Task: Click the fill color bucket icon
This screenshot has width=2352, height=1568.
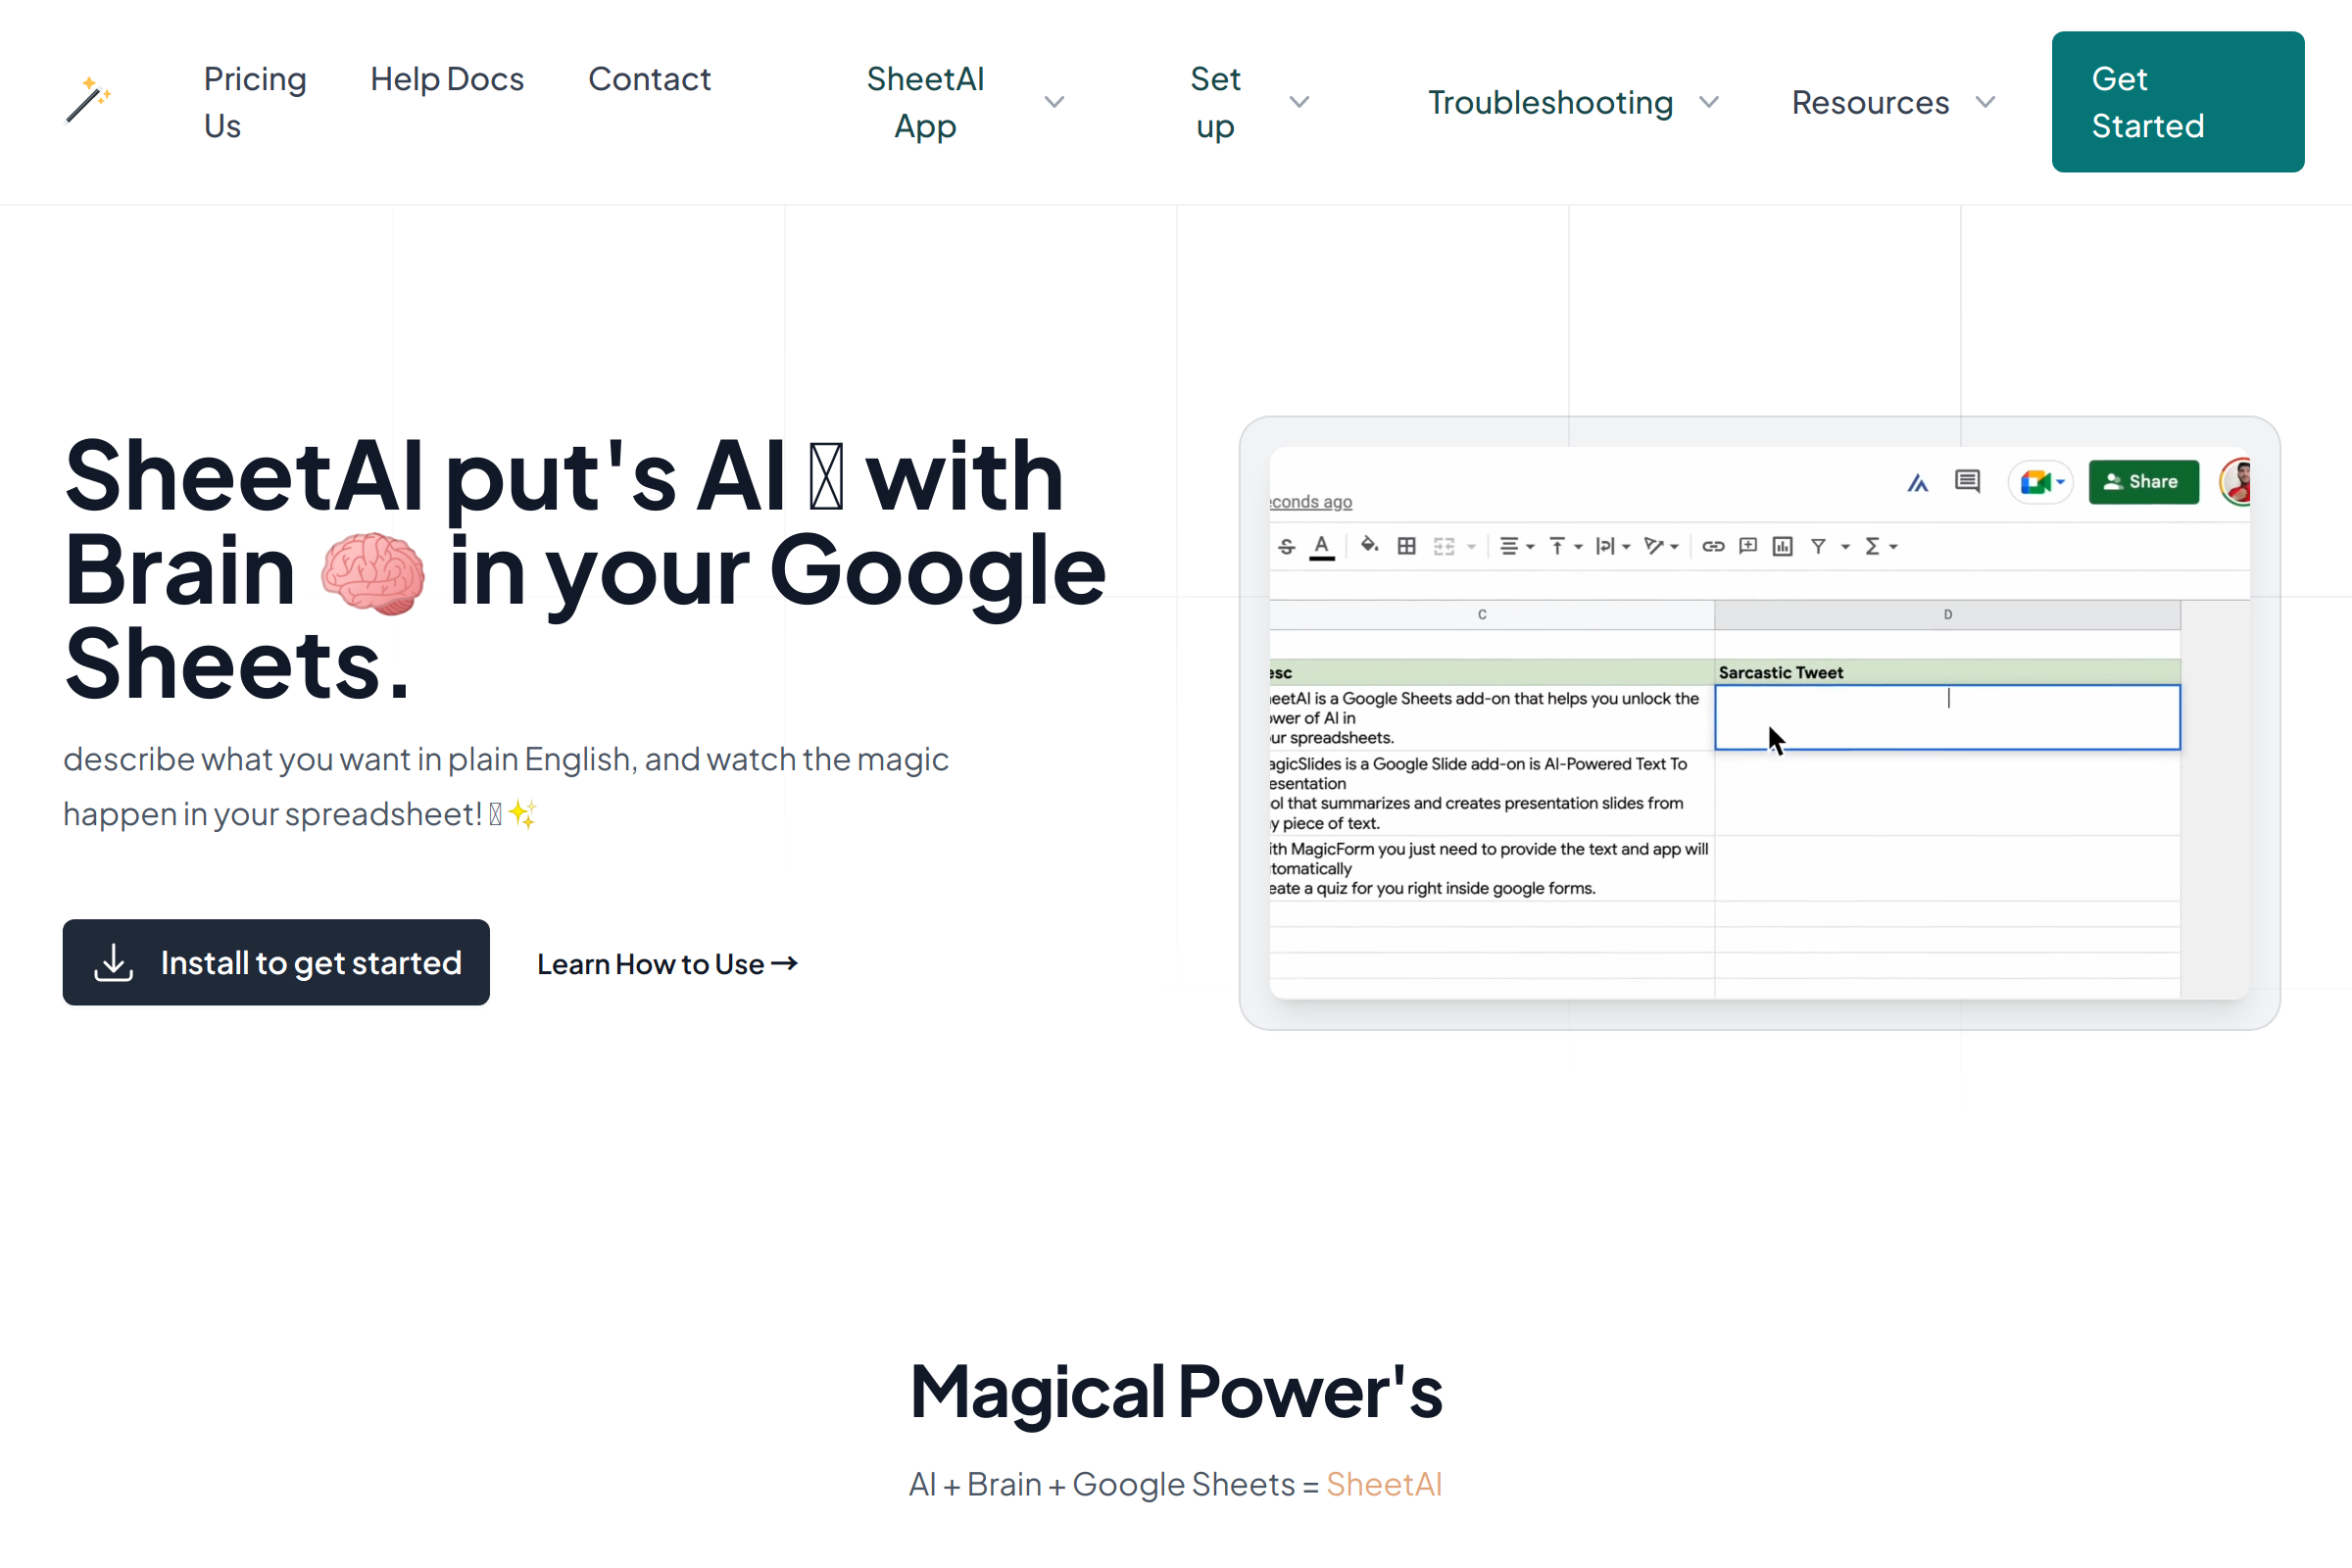Action: pyautogui.click(x=1369, y=545)
